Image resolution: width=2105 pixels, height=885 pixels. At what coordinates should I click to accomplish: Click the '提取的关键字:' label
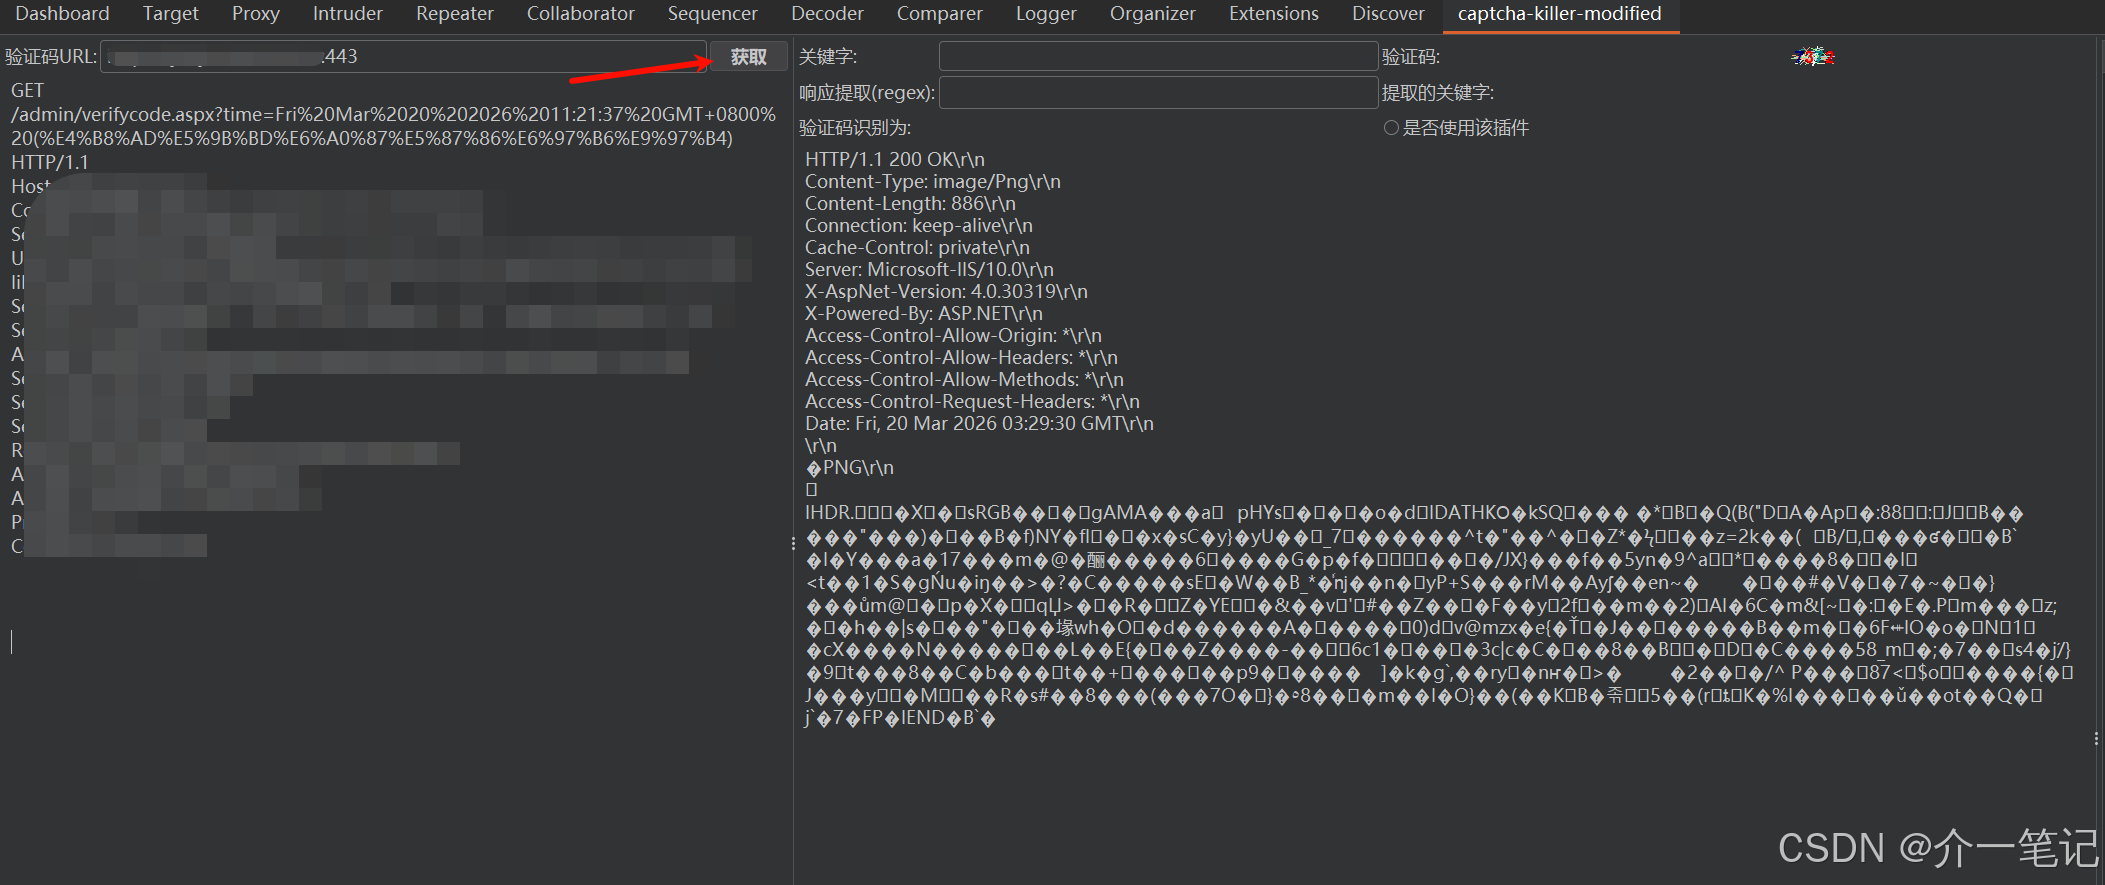click(x=1438, y=93)
